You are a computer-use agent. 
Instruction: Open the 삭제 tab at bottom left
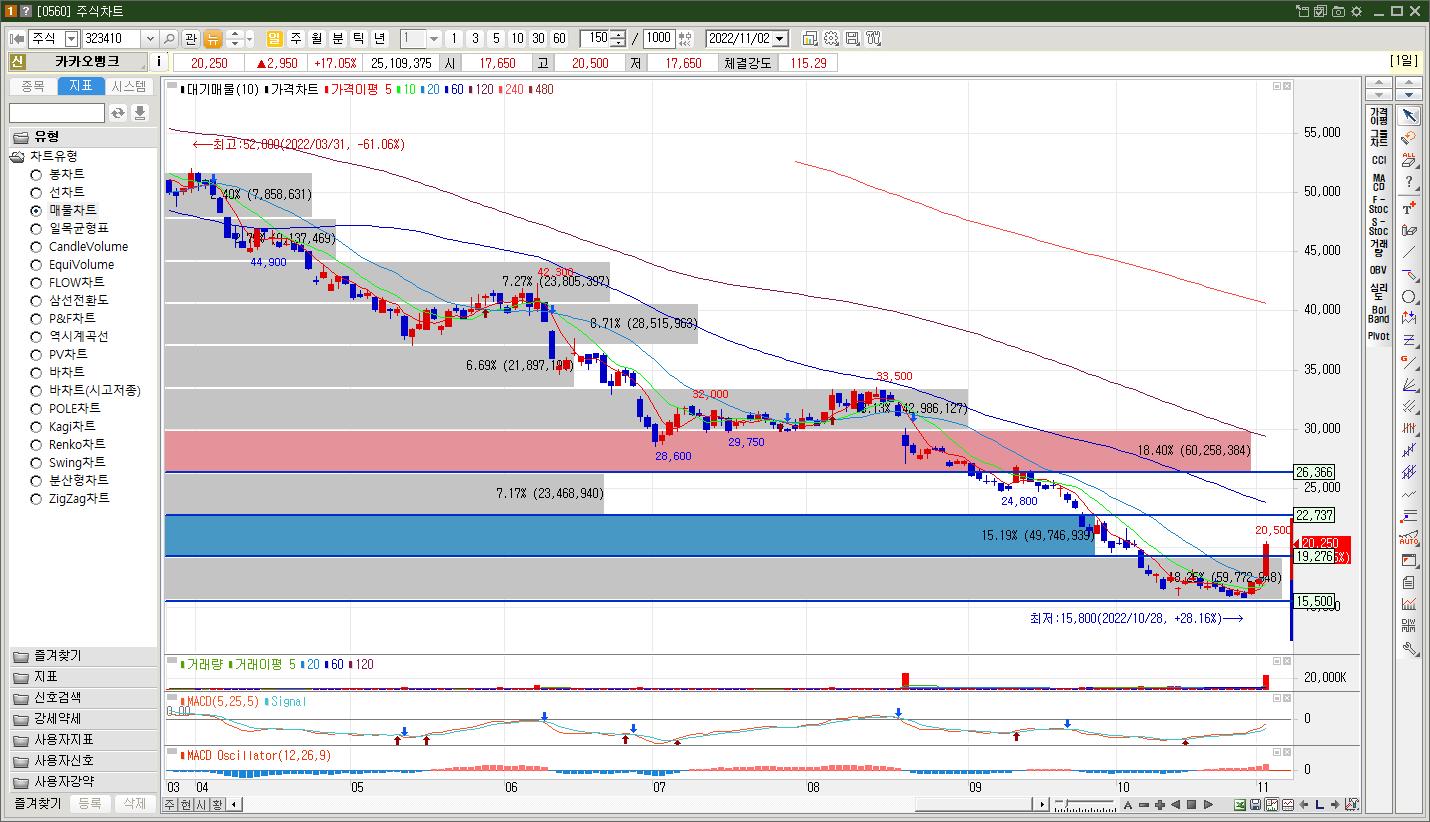tap(134, 803)
